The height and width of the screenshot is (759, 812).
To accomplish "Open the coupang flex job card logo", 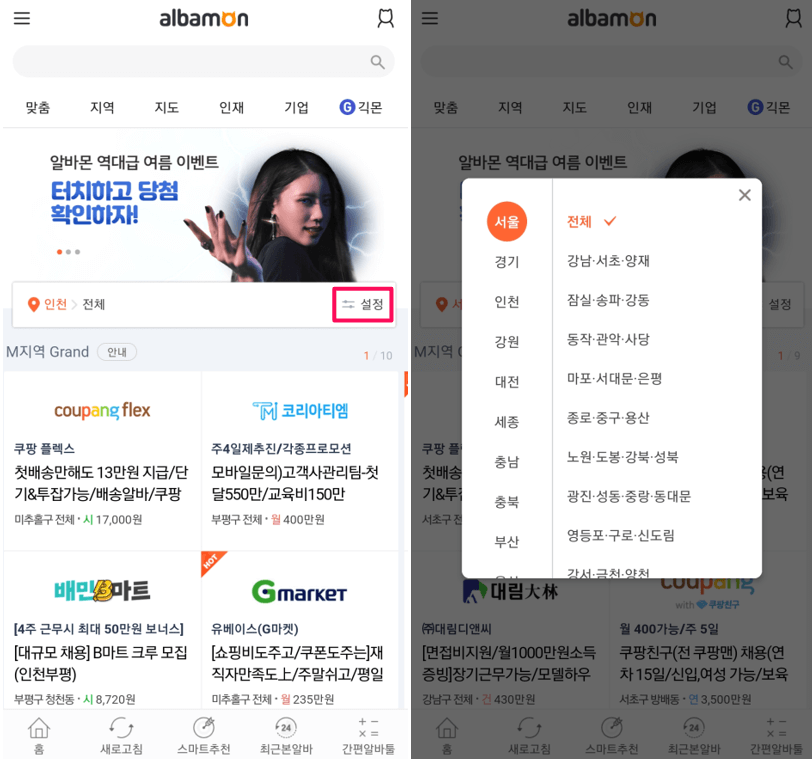I will (102, 411).
